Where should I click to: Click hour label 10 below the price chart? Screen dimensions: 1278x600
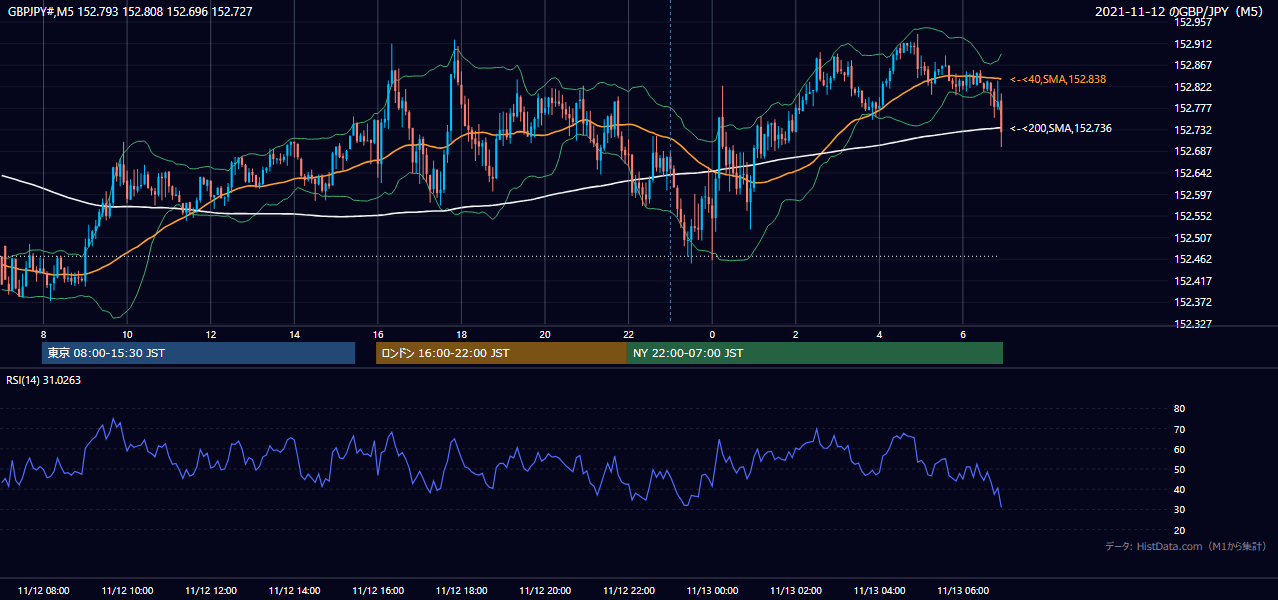click(127, 334)
